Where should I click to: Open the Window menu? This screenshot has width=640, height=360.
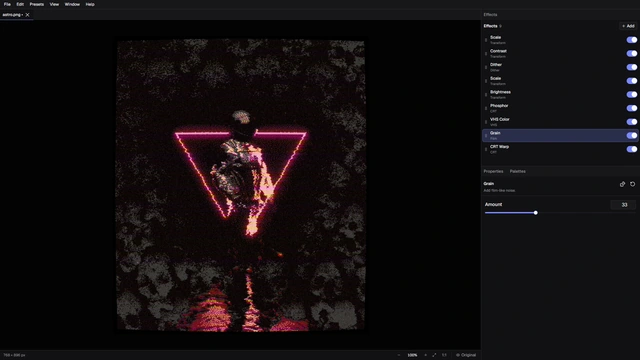pyautogui.click(x=72, y=4)
